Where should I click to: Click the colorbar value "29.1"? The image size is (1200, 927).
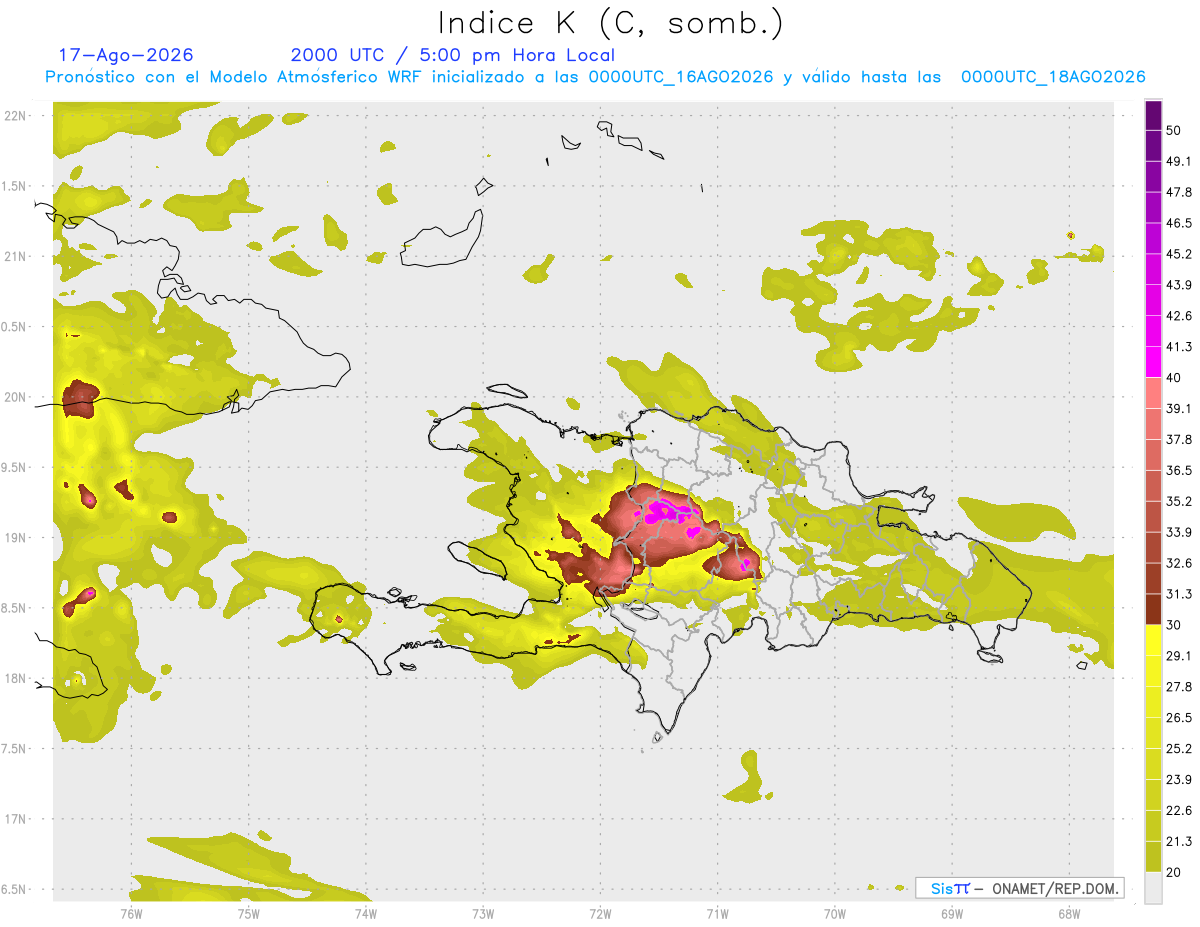[1178, 656]
